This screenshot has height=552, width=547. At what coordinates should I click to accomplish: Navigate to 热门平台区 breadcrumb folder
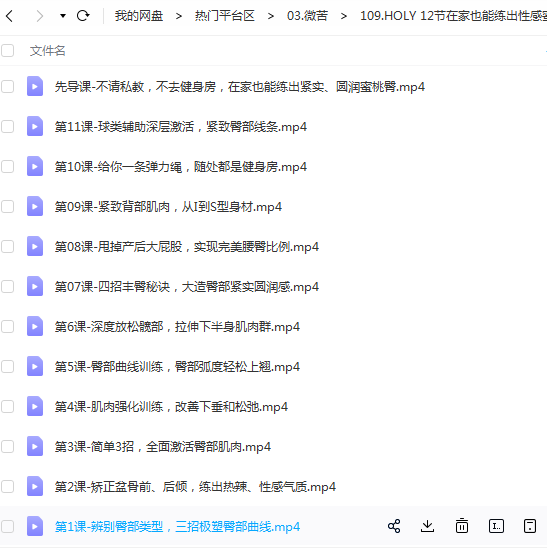point(225,16)
